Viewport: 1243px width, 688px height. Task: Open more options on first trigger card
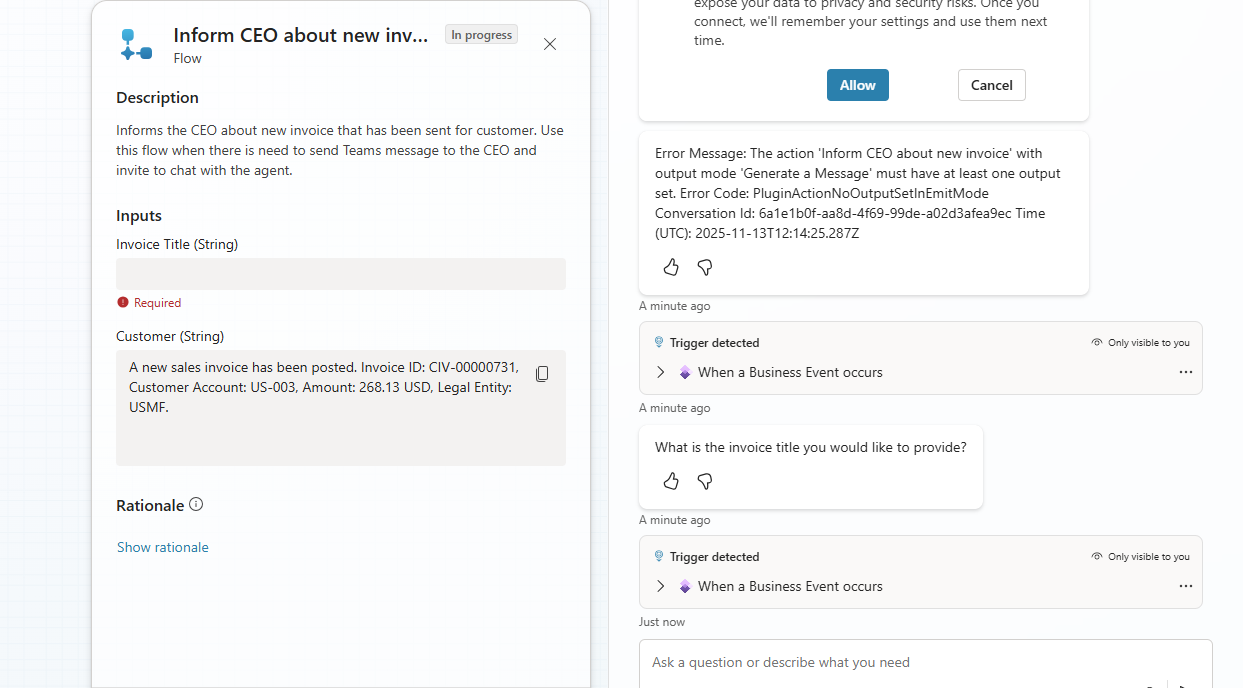[1186, 372]
